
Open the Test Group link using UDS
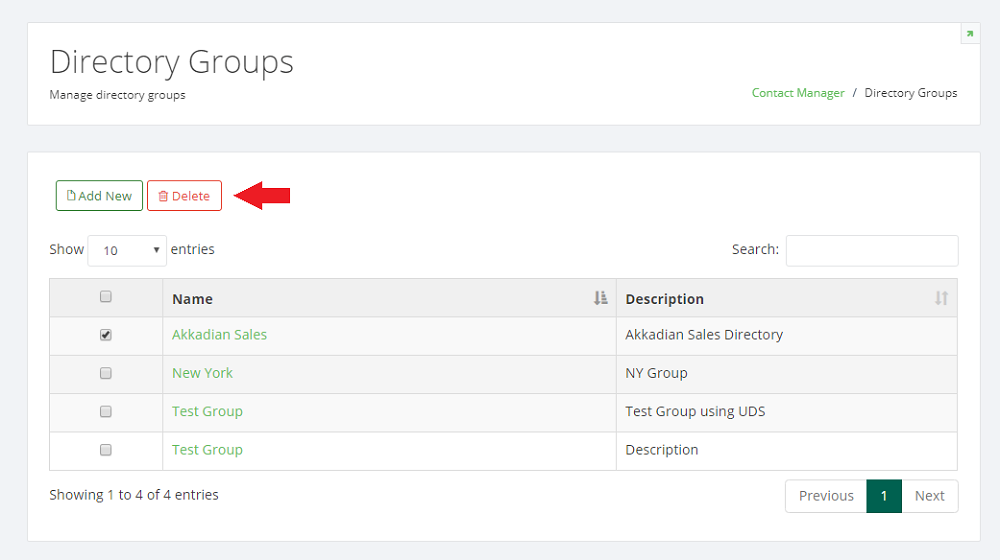tap(207, 411)
